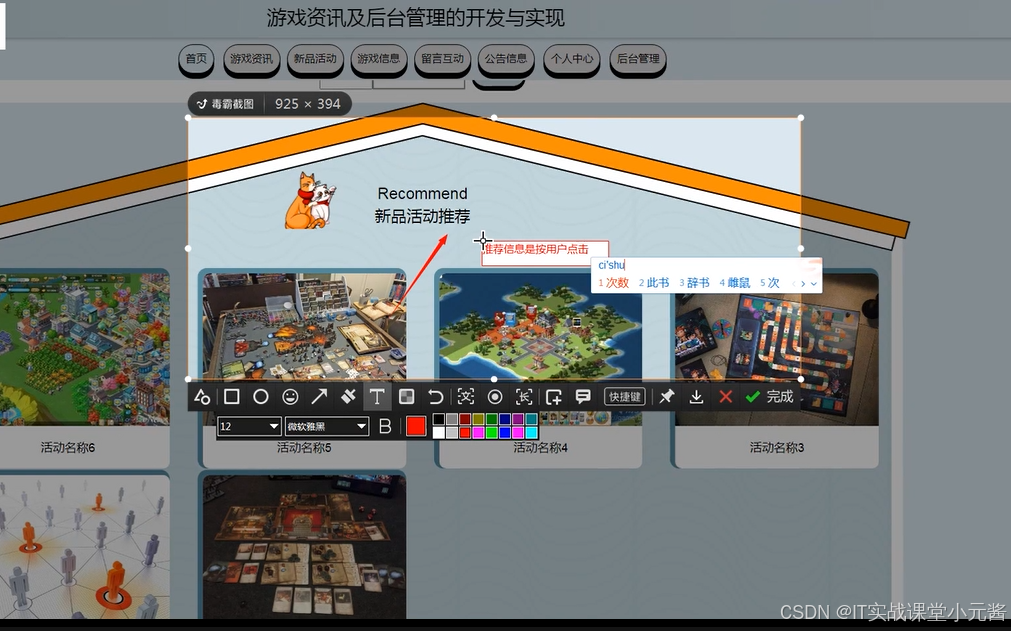Show next IME candidate page arrow

(x=803, y=284)
